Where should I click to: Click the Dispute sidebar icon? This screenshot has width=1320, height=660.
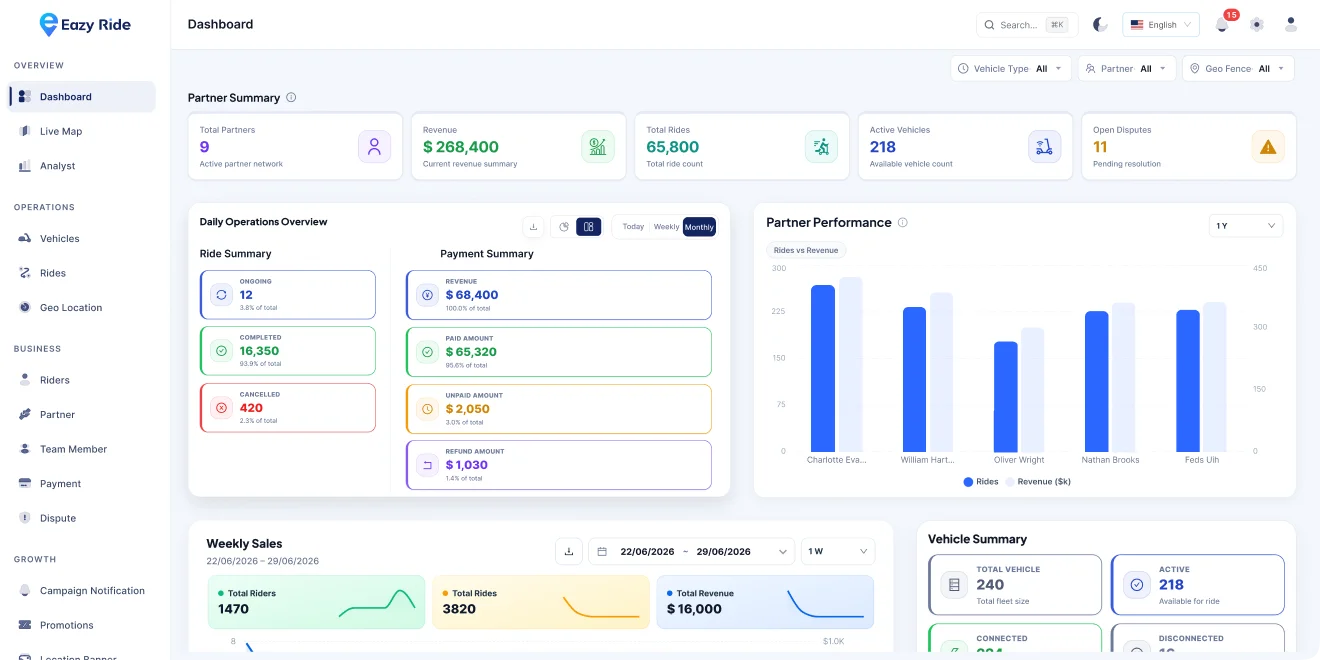click(25, 518)
